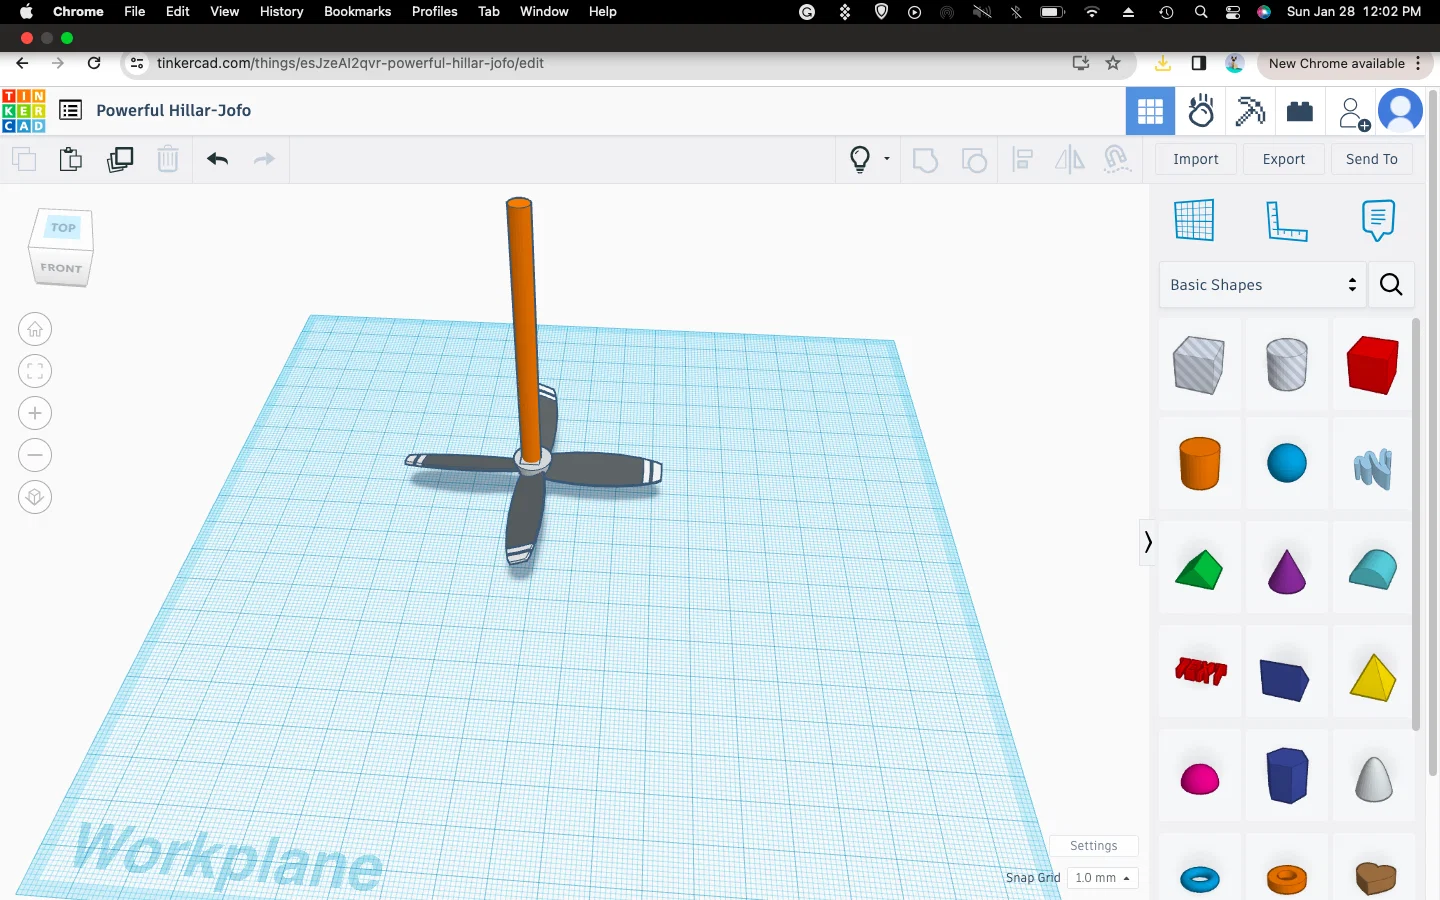This screenshot has height=900, width=1440.
Task: Click the Export button
Action: 1284,159
